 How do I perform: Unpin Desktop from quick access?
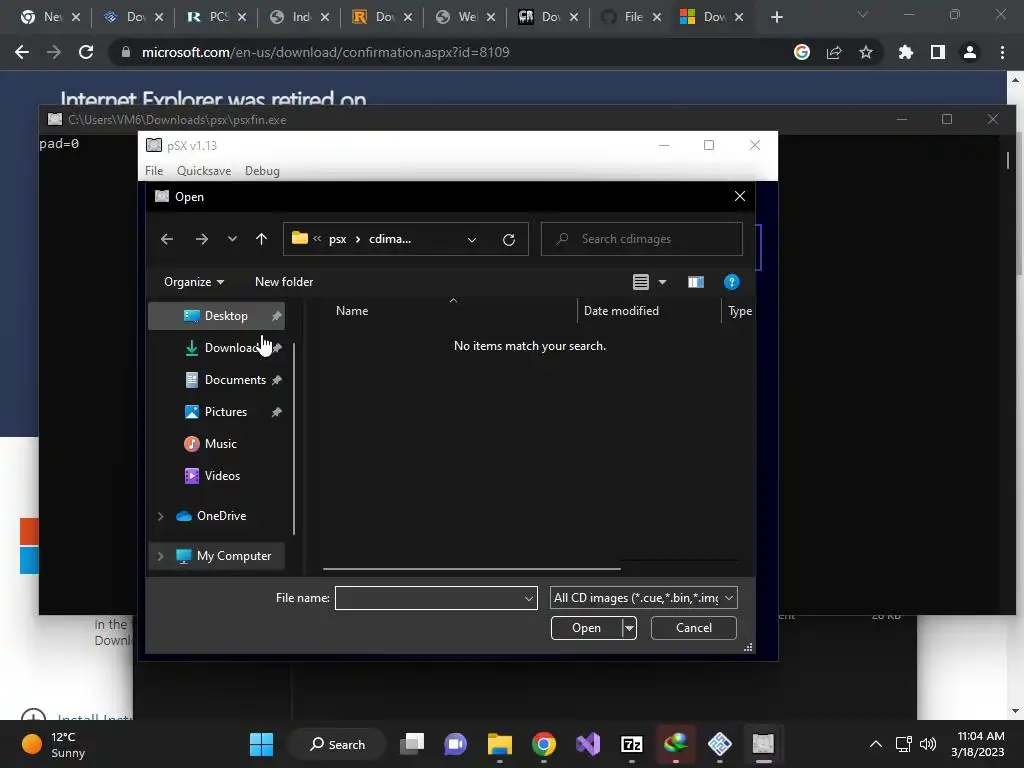coord(277,316)
